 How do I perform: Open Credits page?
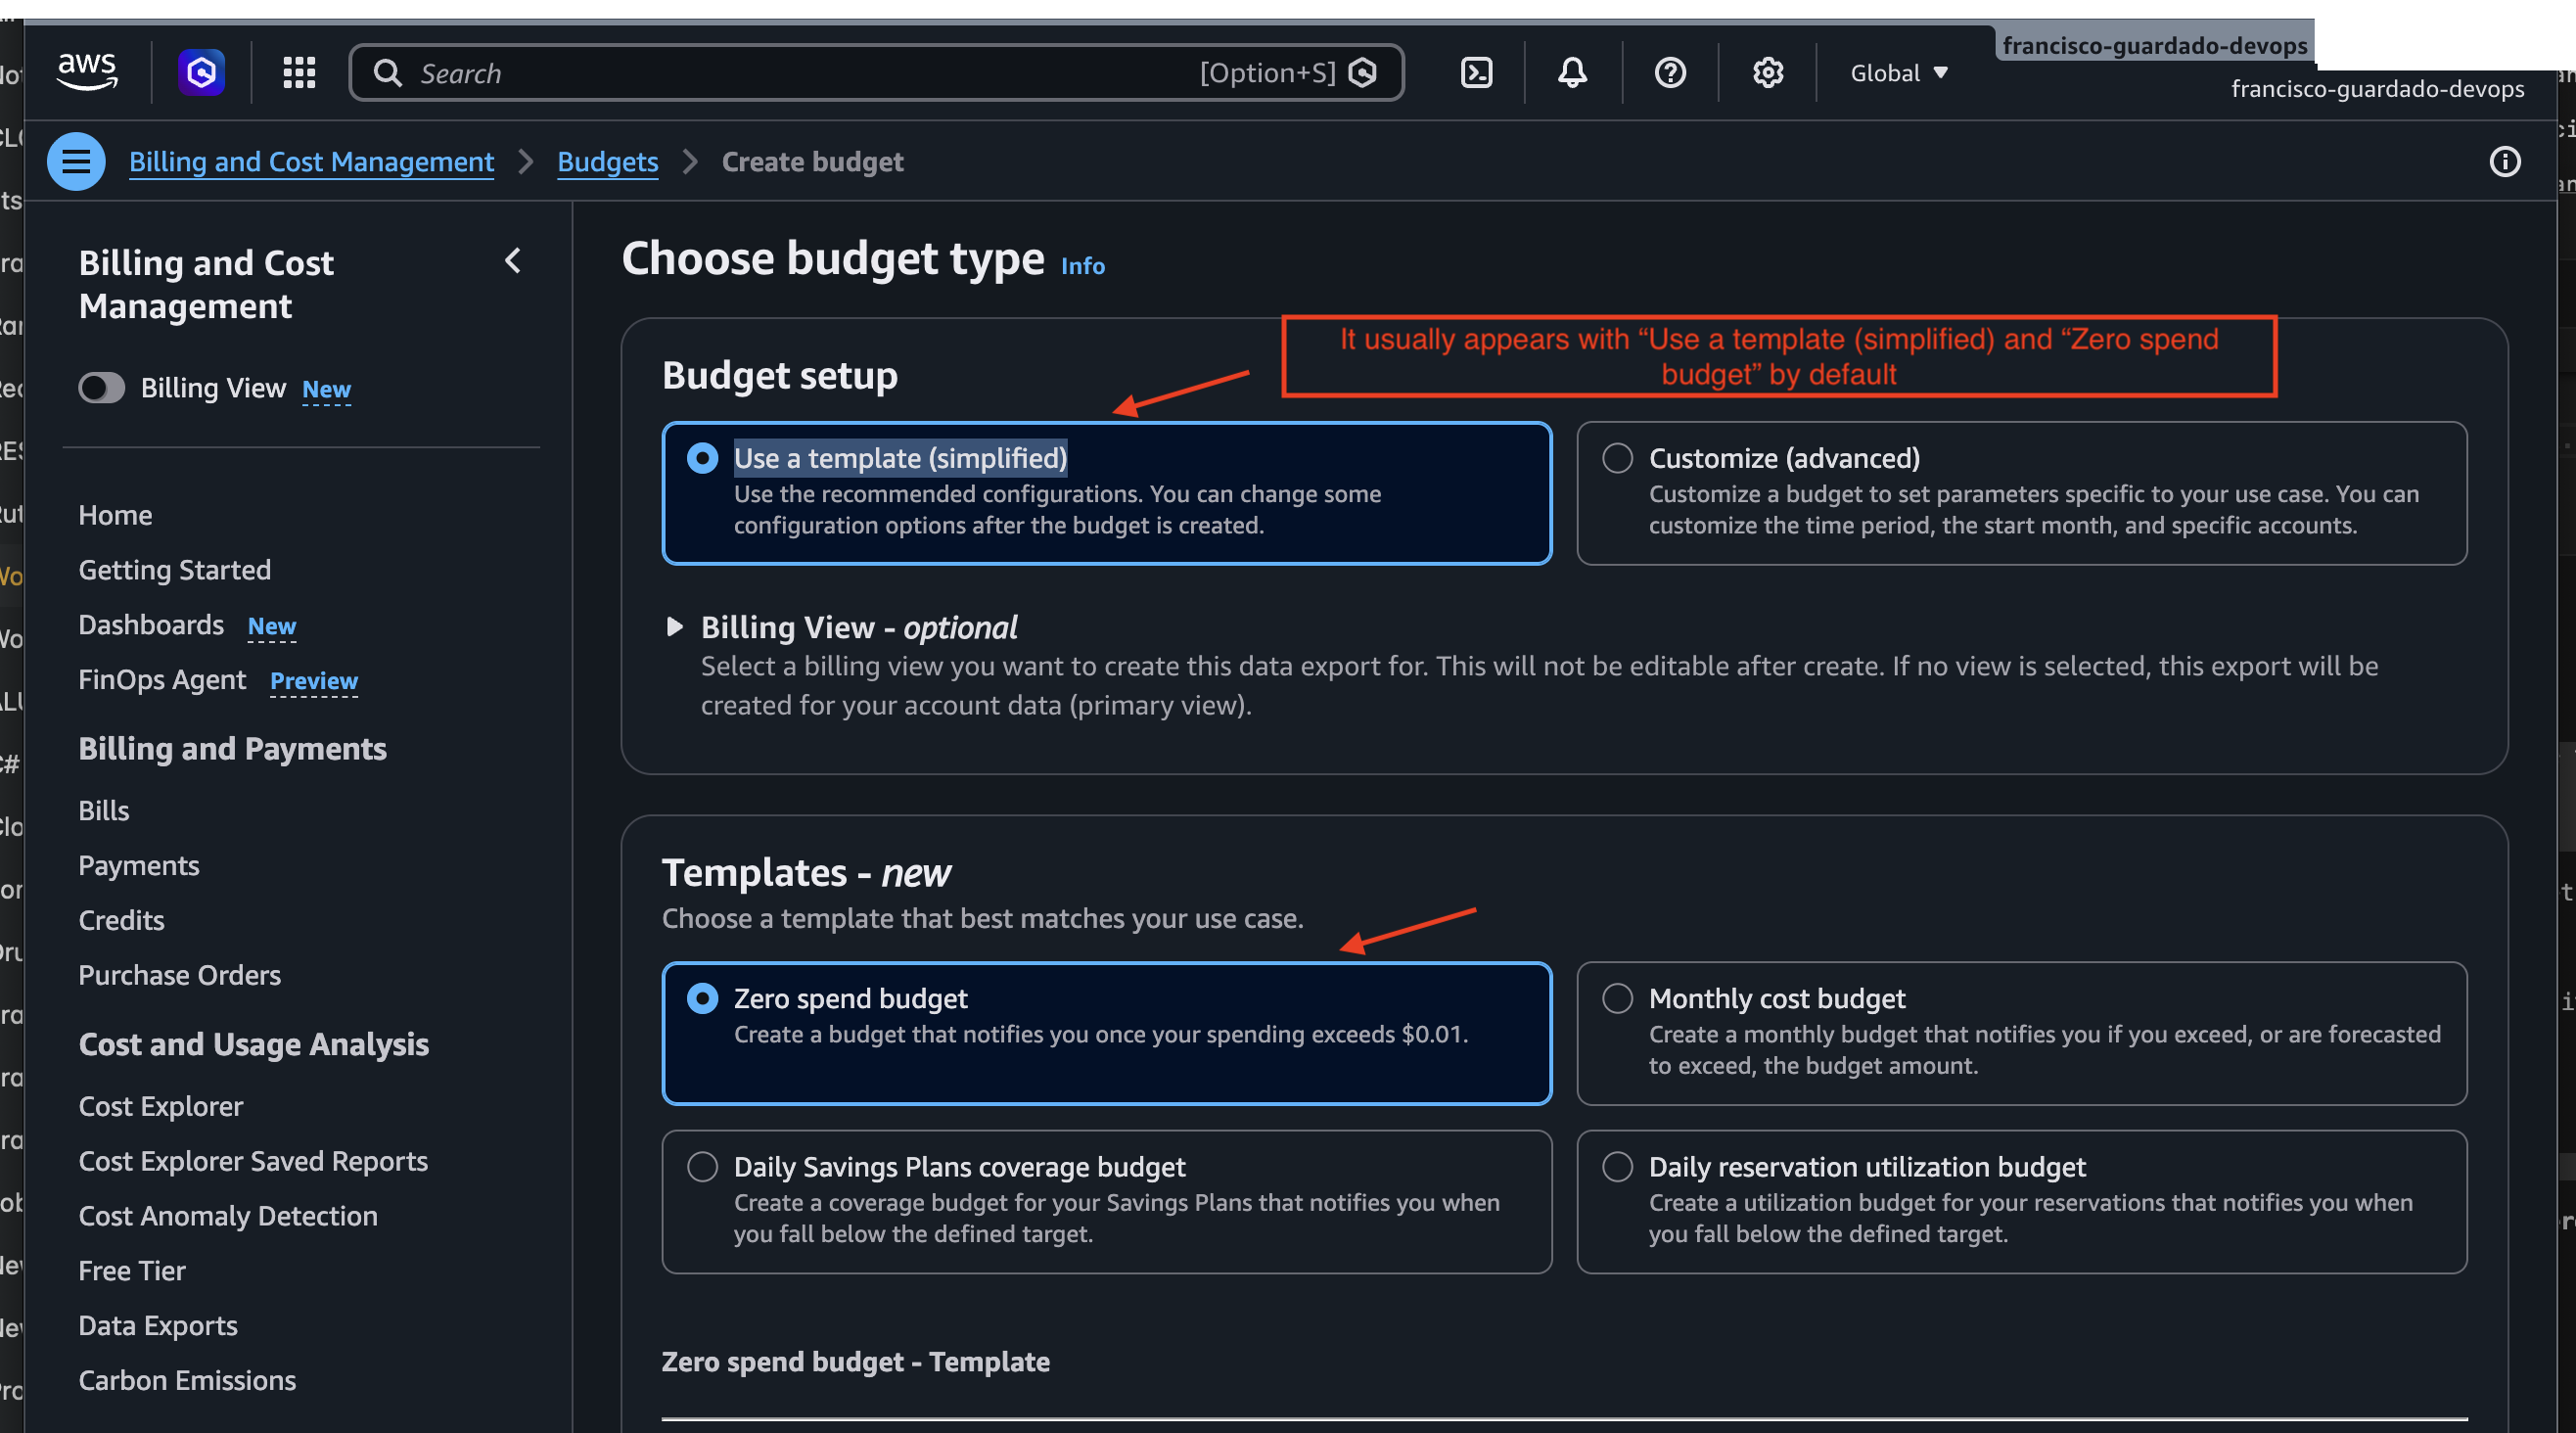click(x=122, y=921)
